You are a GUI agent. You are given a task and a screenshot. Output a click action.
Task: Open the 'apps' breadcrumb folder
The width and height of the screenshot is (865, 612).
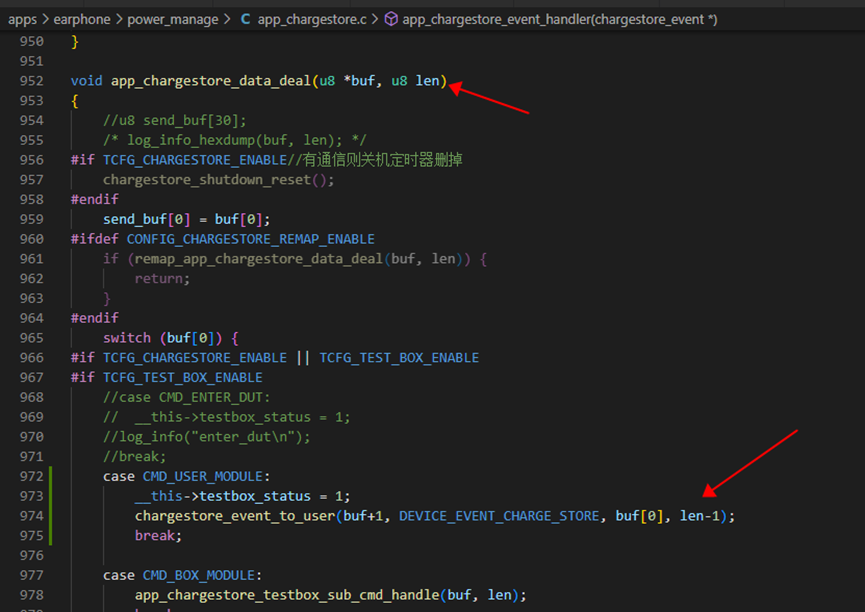(x=23, y=20)
